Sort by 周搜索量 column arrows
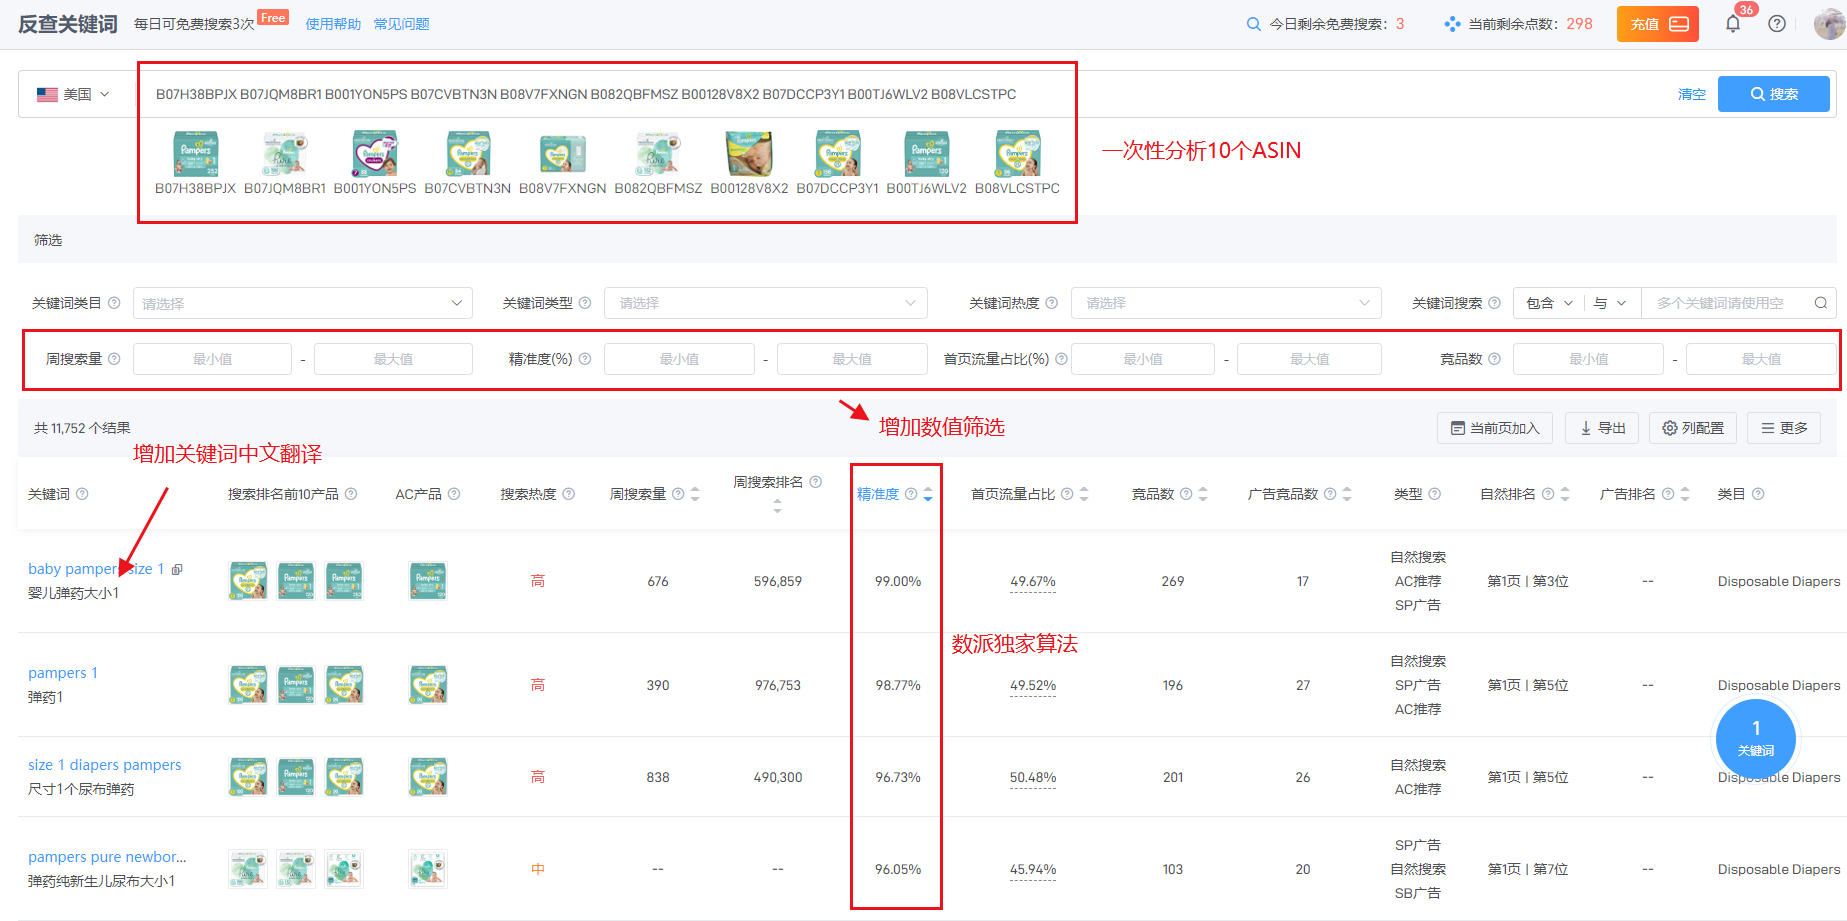Image resolution: width=1847 pixels, height=921 pixels. [695, 494]
